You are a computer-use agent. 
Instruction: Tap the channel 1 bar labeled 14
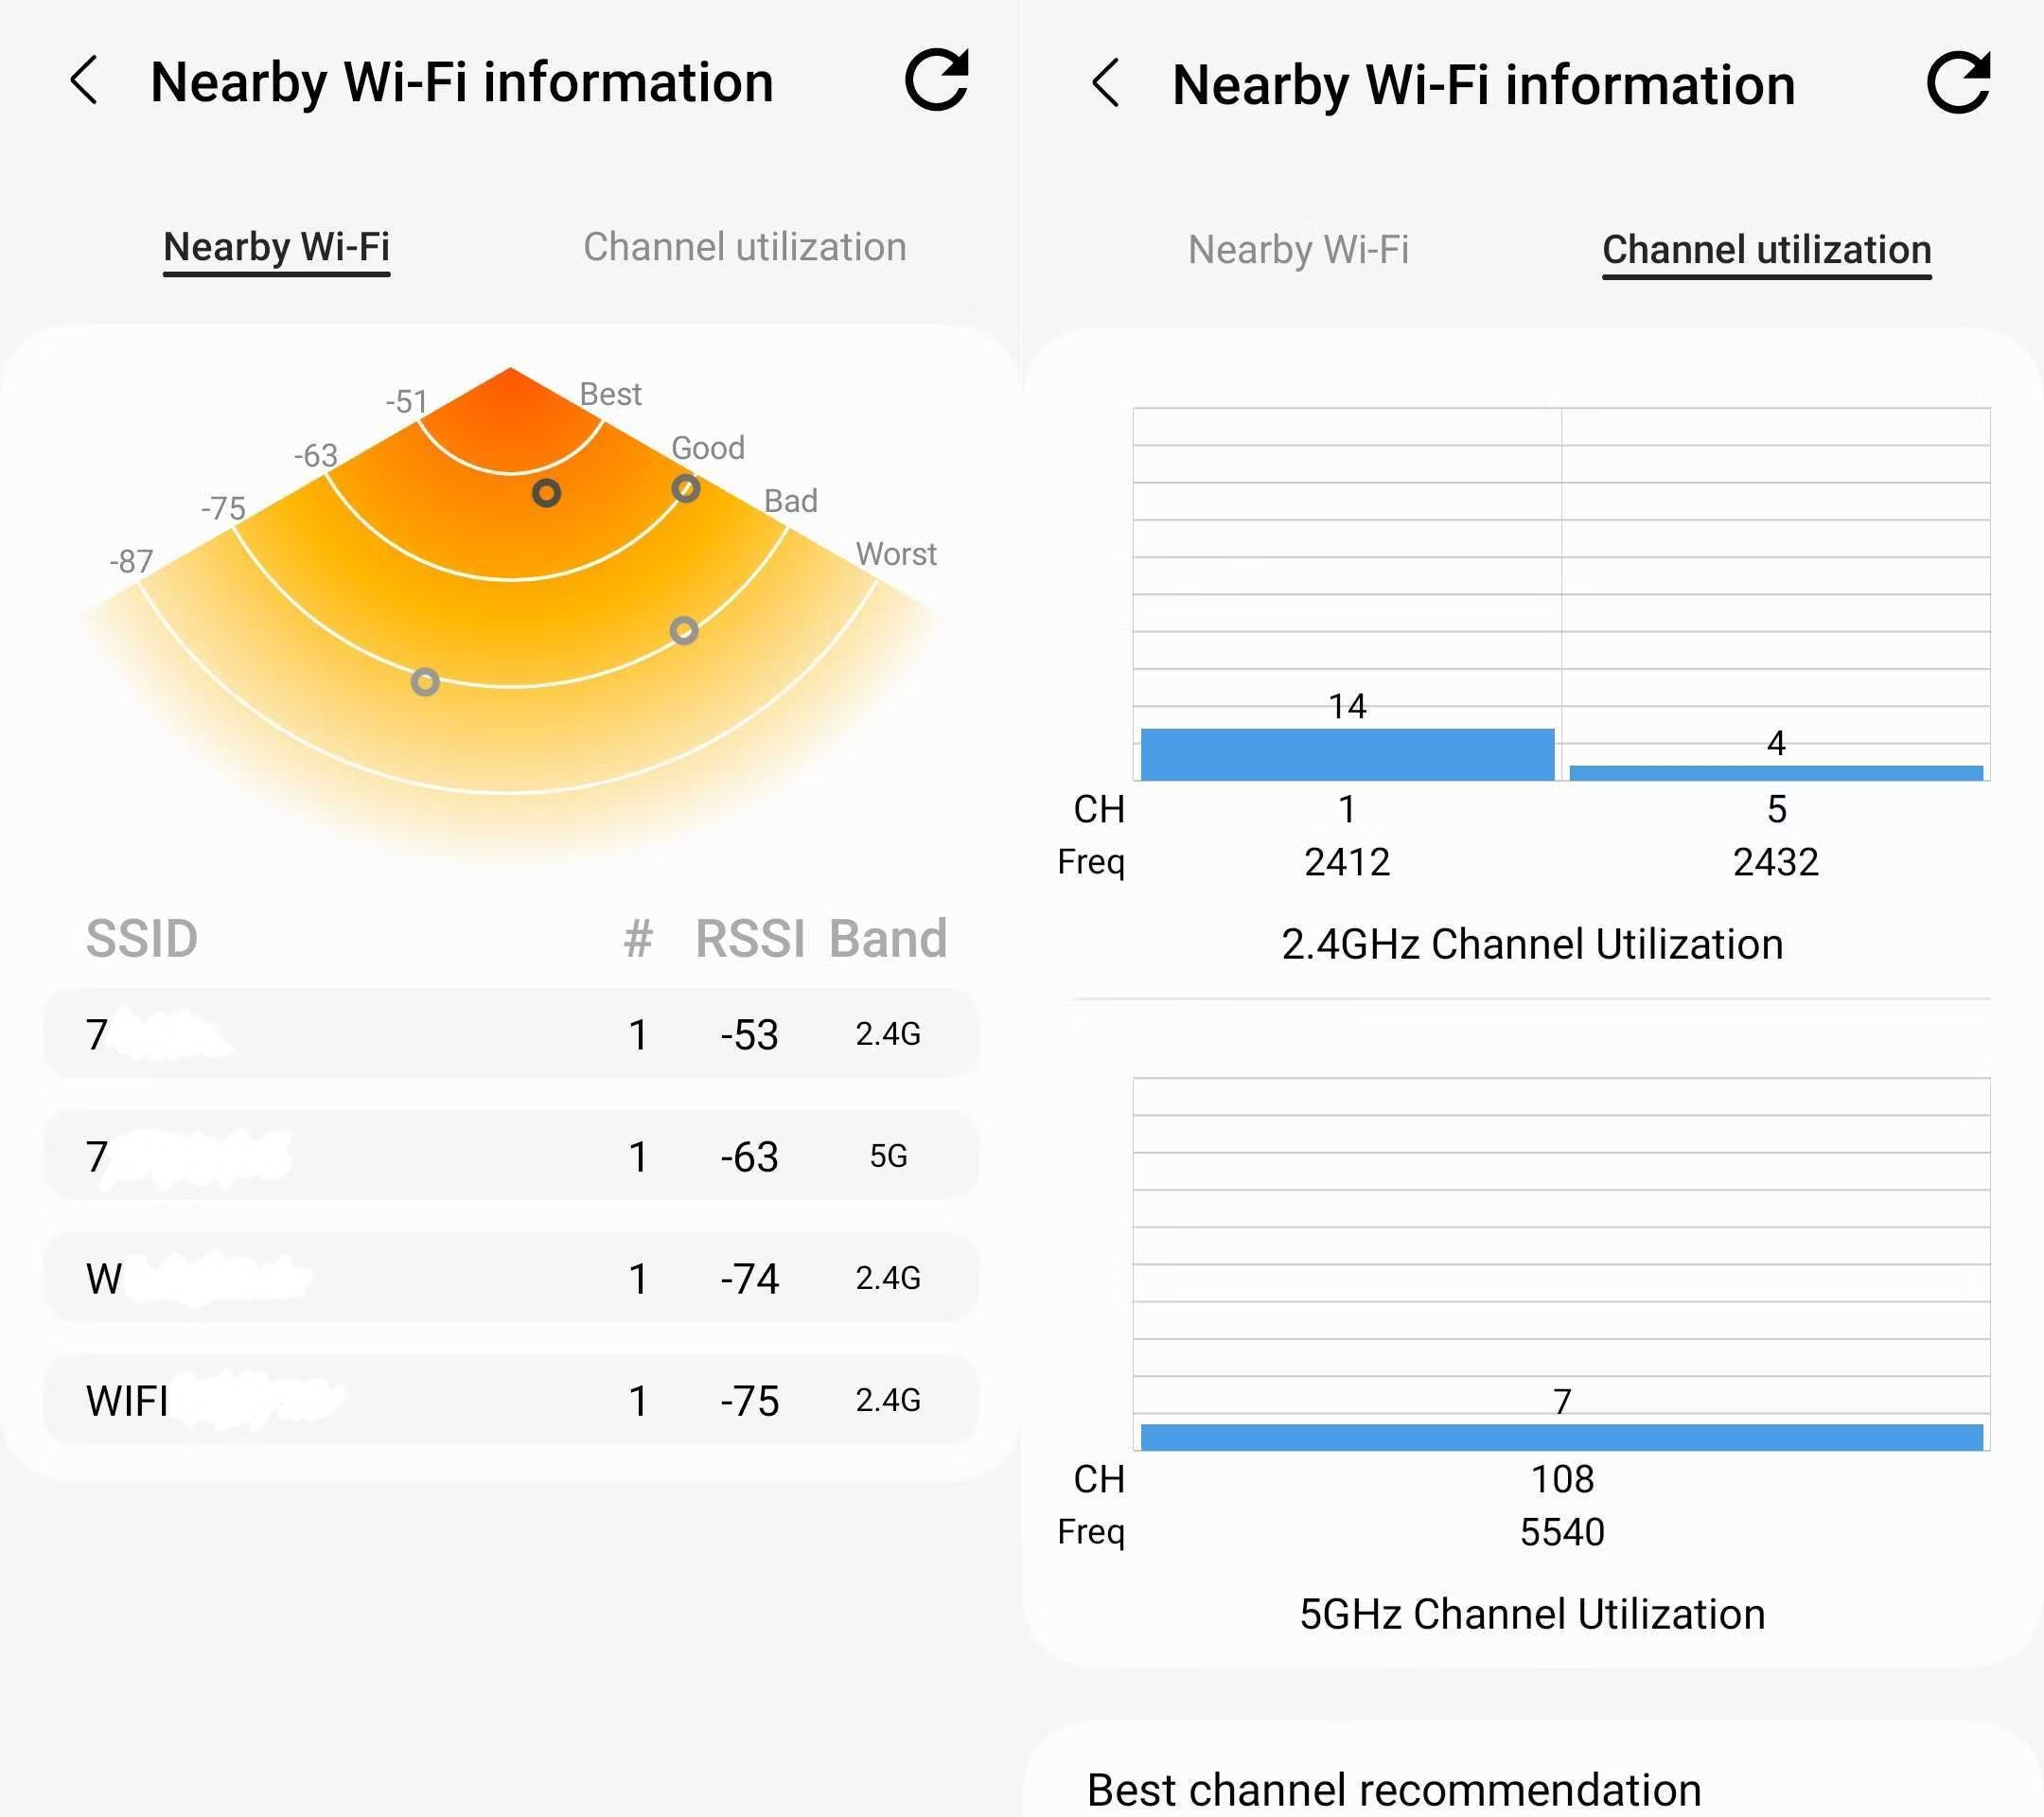click(1348, 754)
